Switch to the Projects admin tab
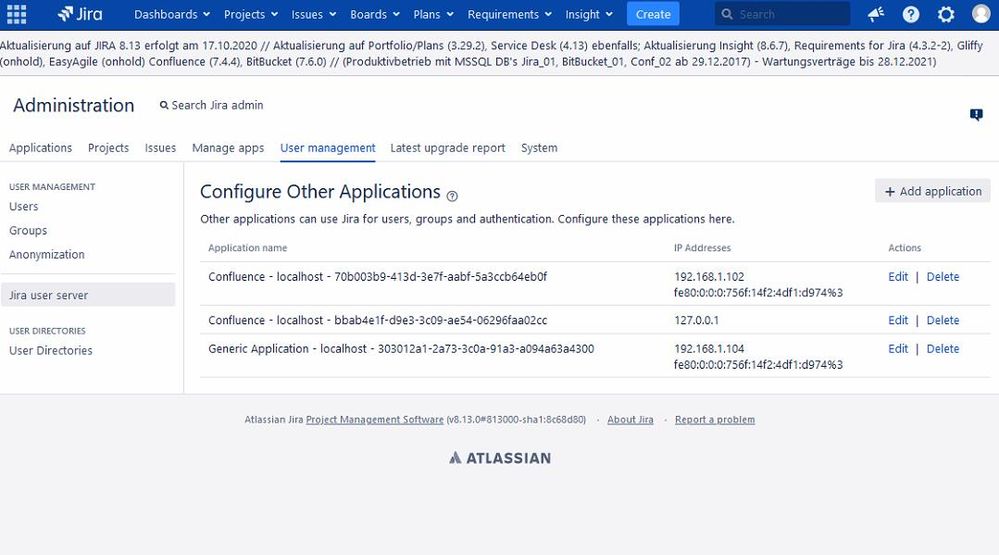The height and width of the screenshot is (555, 999). tap(108, 148)
